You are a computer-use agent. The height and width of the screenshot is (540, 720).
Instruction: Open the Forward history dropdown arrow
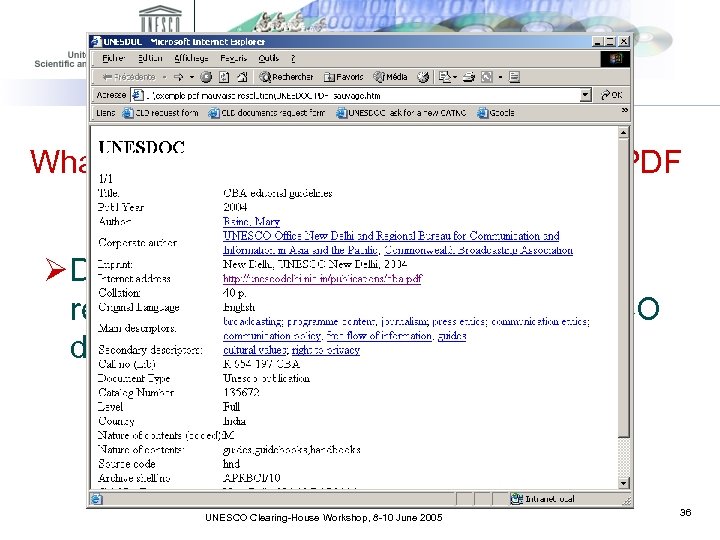[x=192, y=77]
